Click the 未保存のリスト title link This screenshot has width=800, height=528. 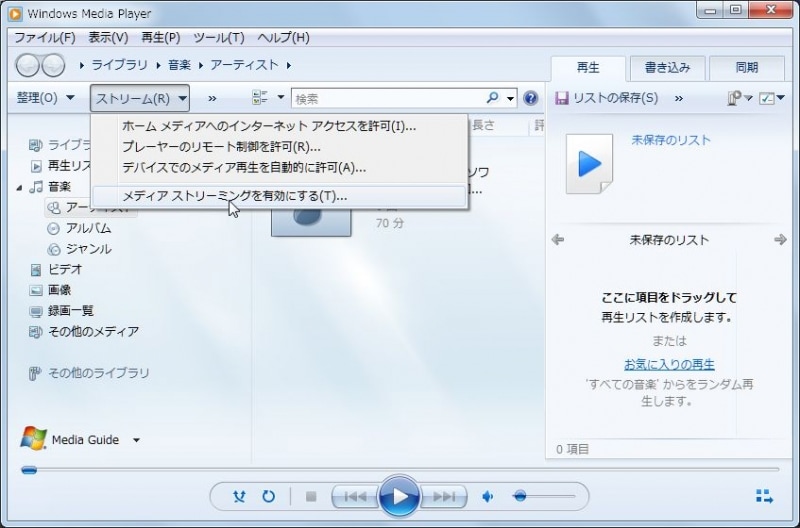pos(671,140)
